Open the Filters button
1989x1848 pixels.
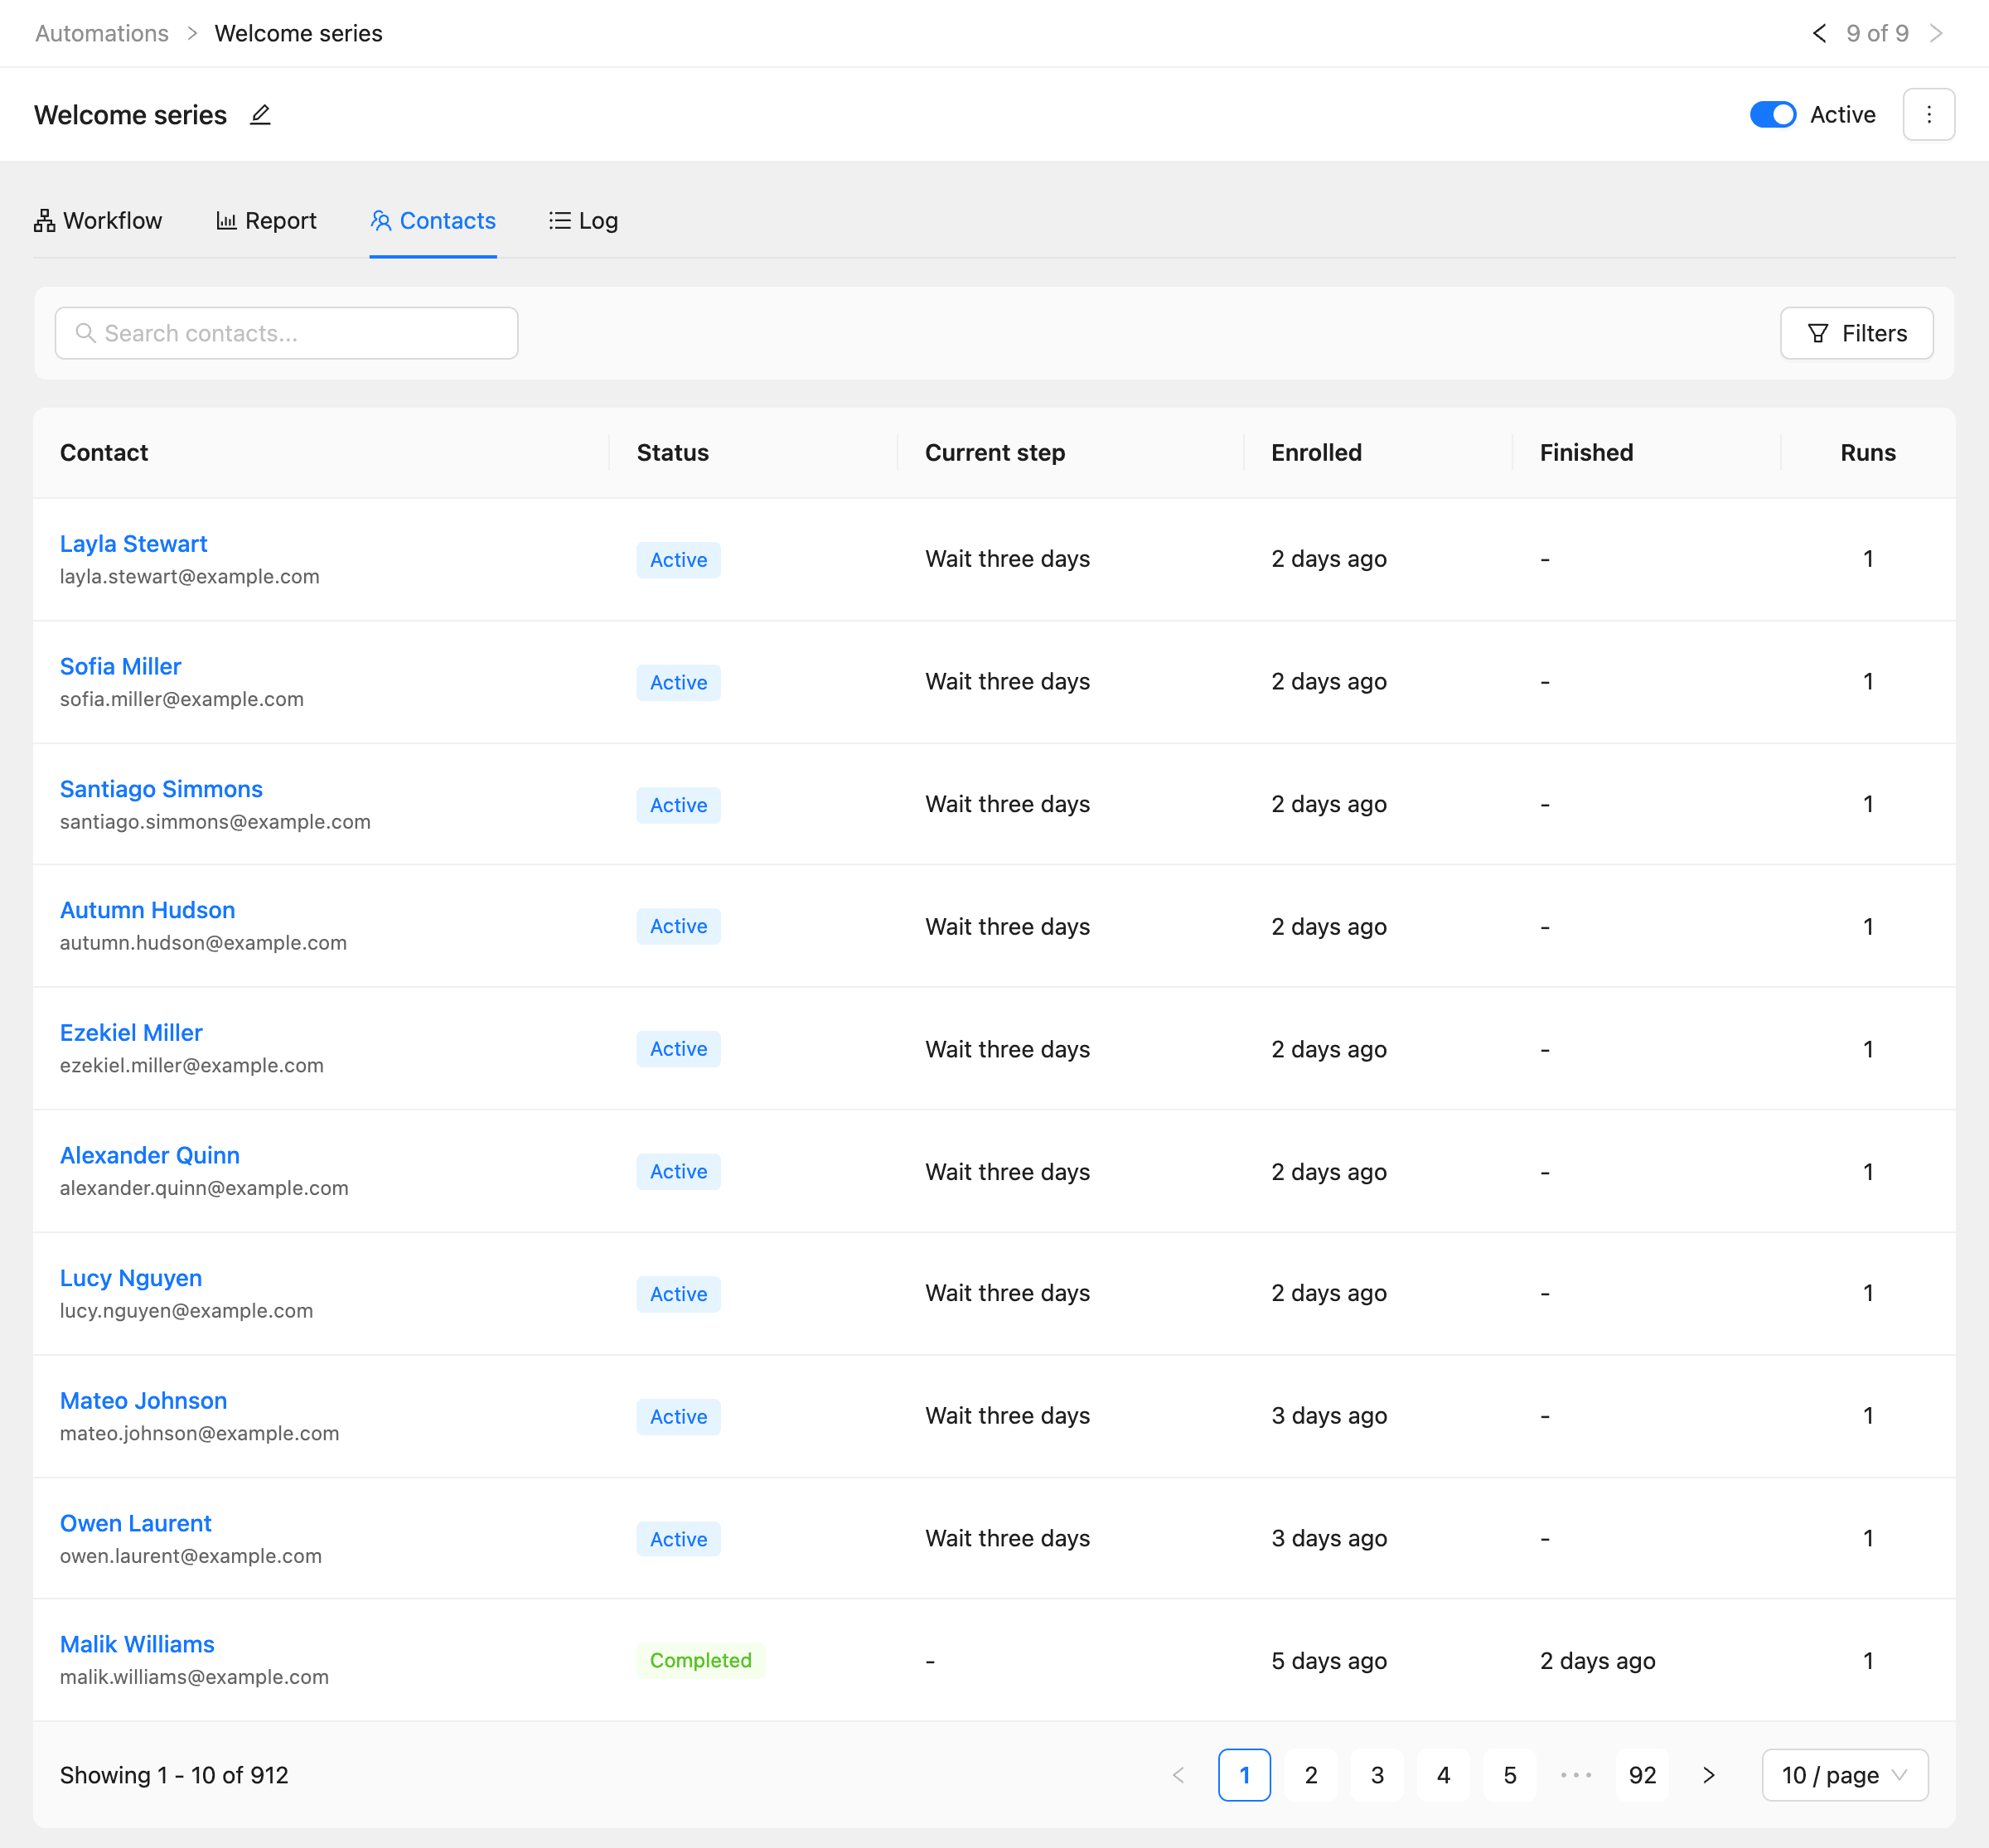1857,333
